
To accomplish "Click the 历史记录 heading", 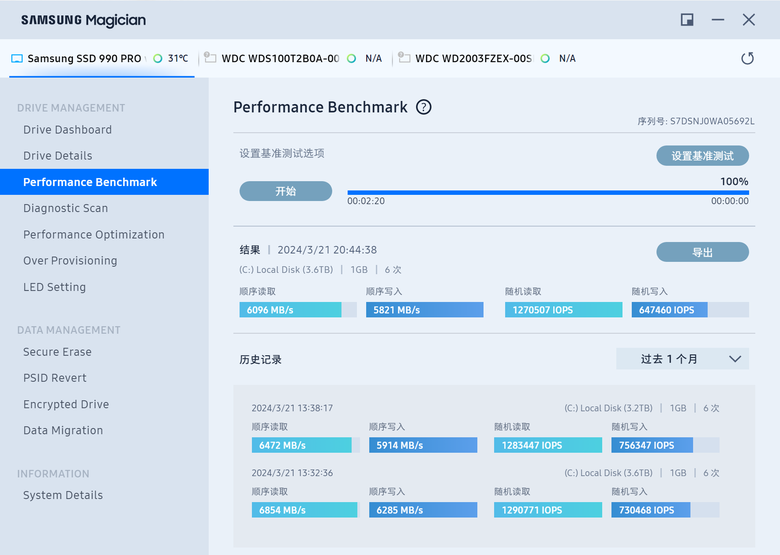I will 260,360.
